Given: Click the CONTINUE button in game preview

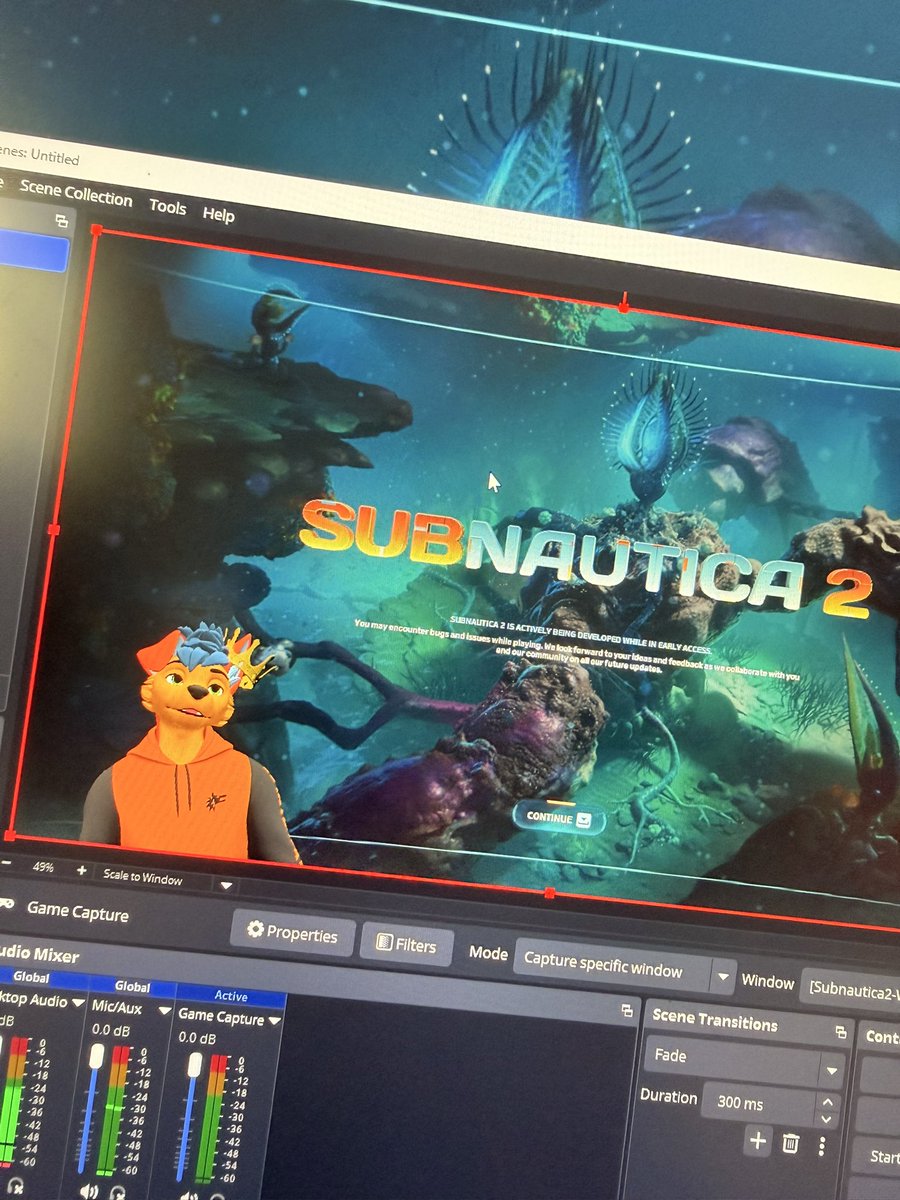Looking at the screenshot, I should (559, 818).
